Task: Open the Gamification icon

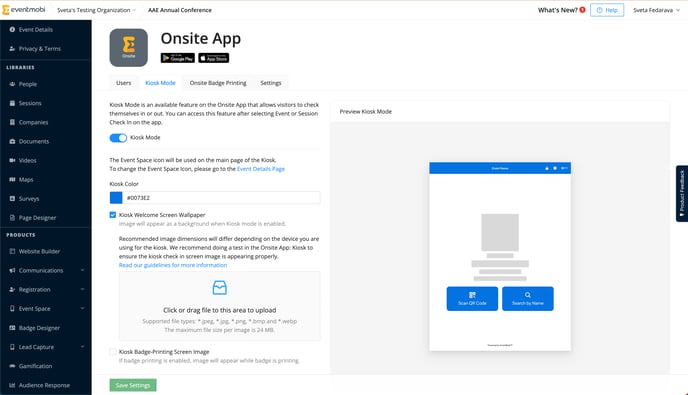Action: point(12,366)
